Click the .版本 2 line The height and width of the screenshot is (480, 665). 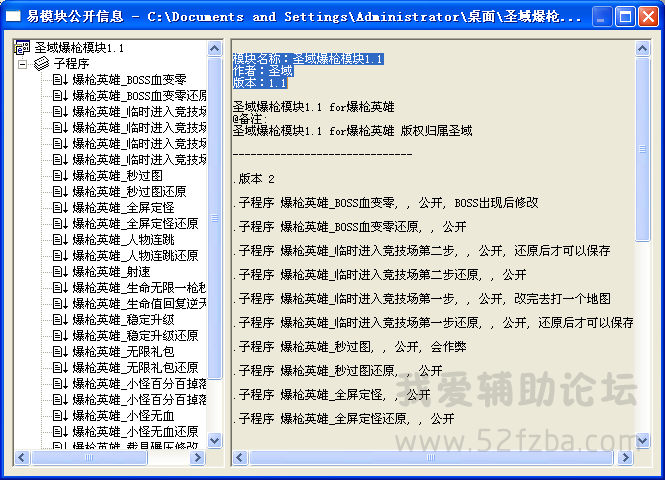coord(254,179)
